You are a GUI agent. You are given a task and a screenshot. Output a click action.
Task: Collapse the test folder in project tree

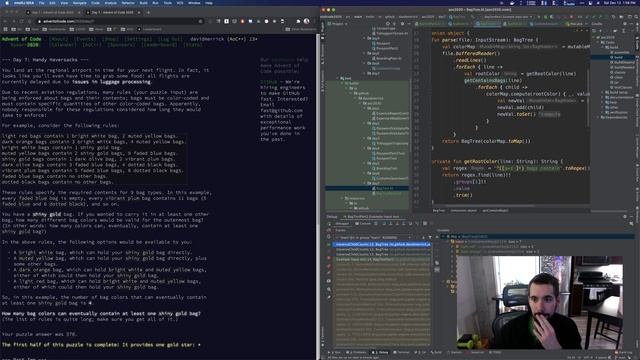[338, 78]
